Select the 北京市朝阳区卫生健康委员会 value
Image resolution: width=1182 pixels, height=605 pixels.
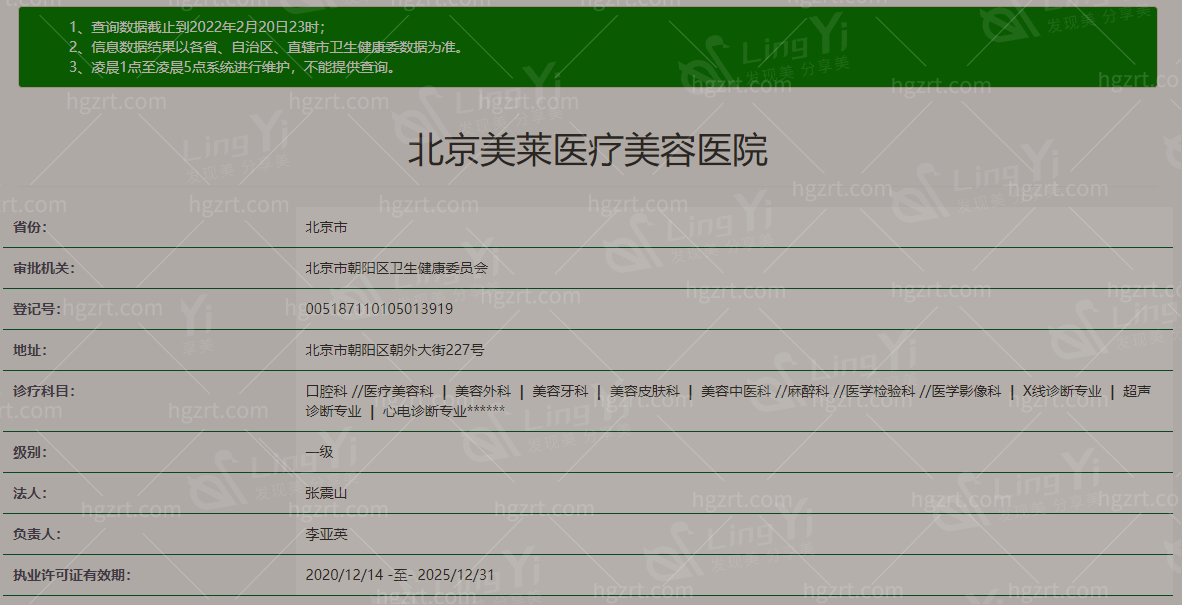396,268
